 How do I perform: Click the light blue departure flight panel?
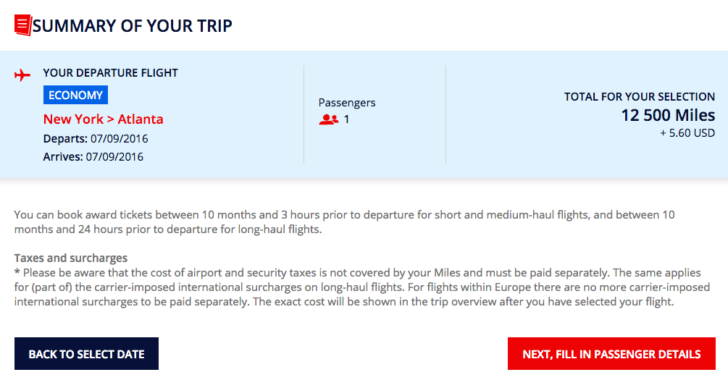(x=364, y=114)
